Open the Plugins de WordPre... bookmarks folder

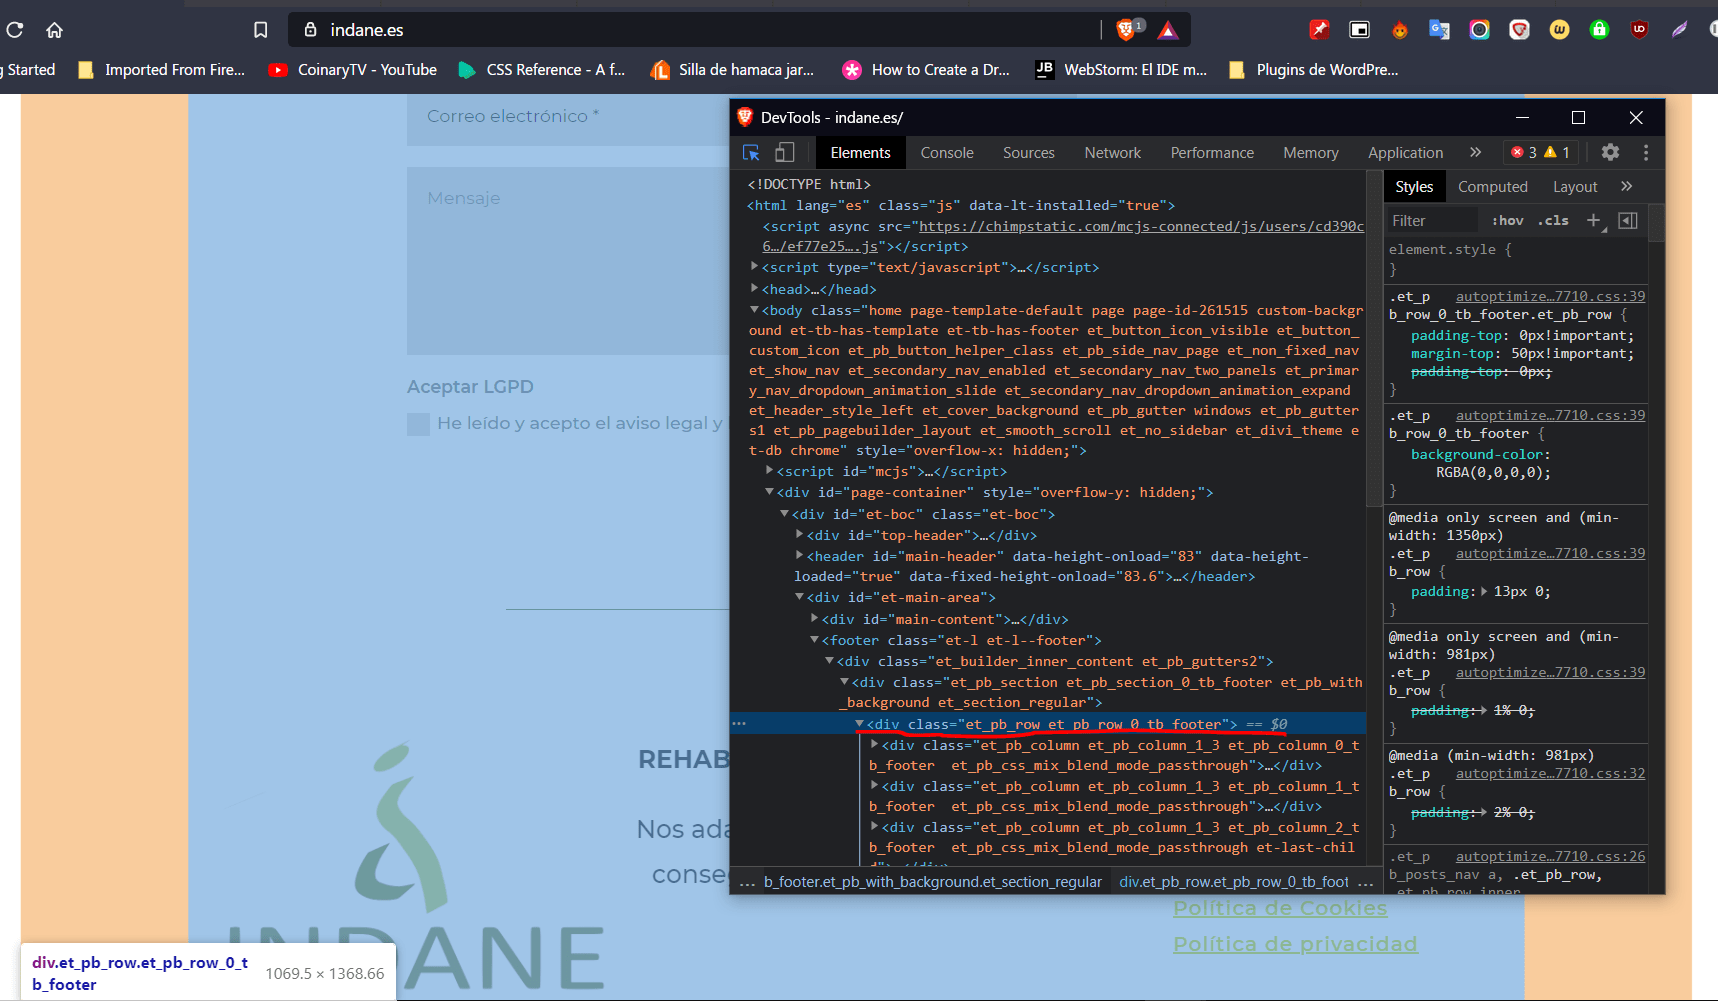click(x=1313, y=70)
